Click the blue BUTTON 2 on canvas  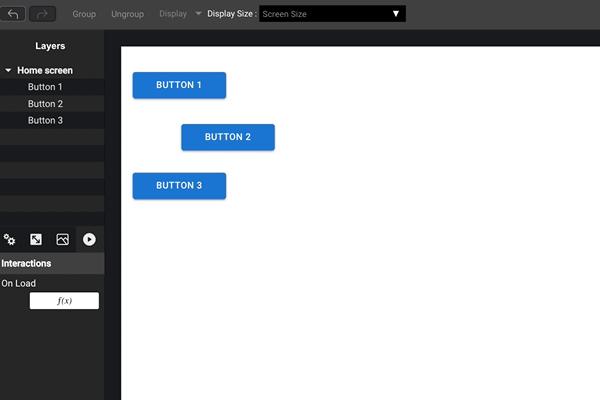click(228, 137)
